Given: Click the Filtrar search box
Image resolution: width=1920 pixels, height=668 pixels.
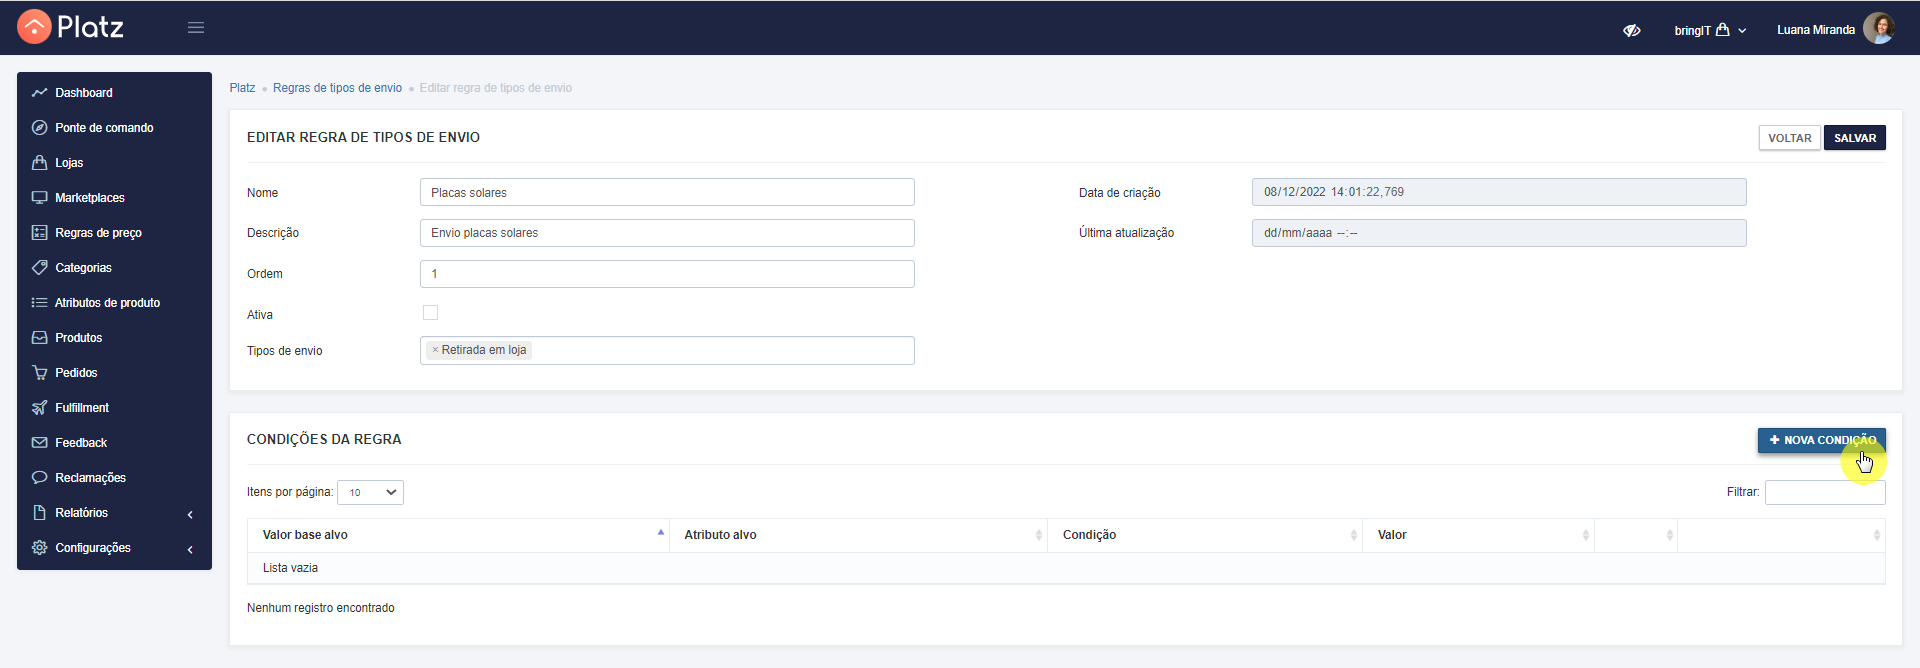Looking at the screenshot, I should point(1825,492).
